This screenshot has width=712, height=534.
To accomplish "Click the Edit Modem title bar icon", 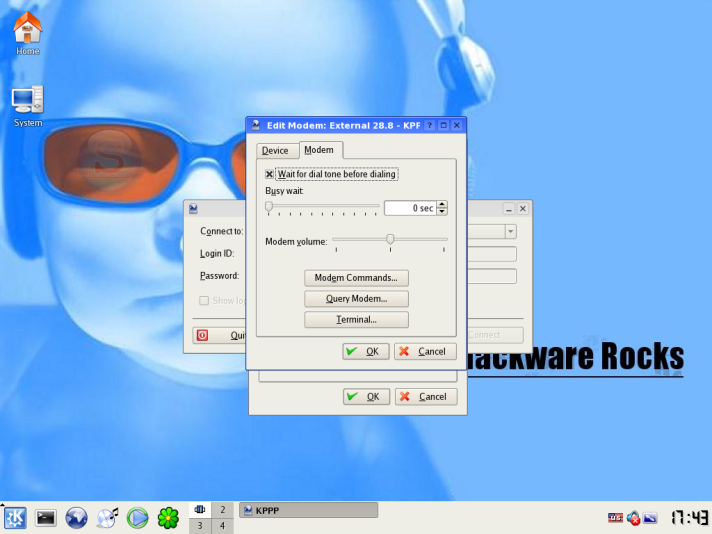I will [x=256, y=125].
